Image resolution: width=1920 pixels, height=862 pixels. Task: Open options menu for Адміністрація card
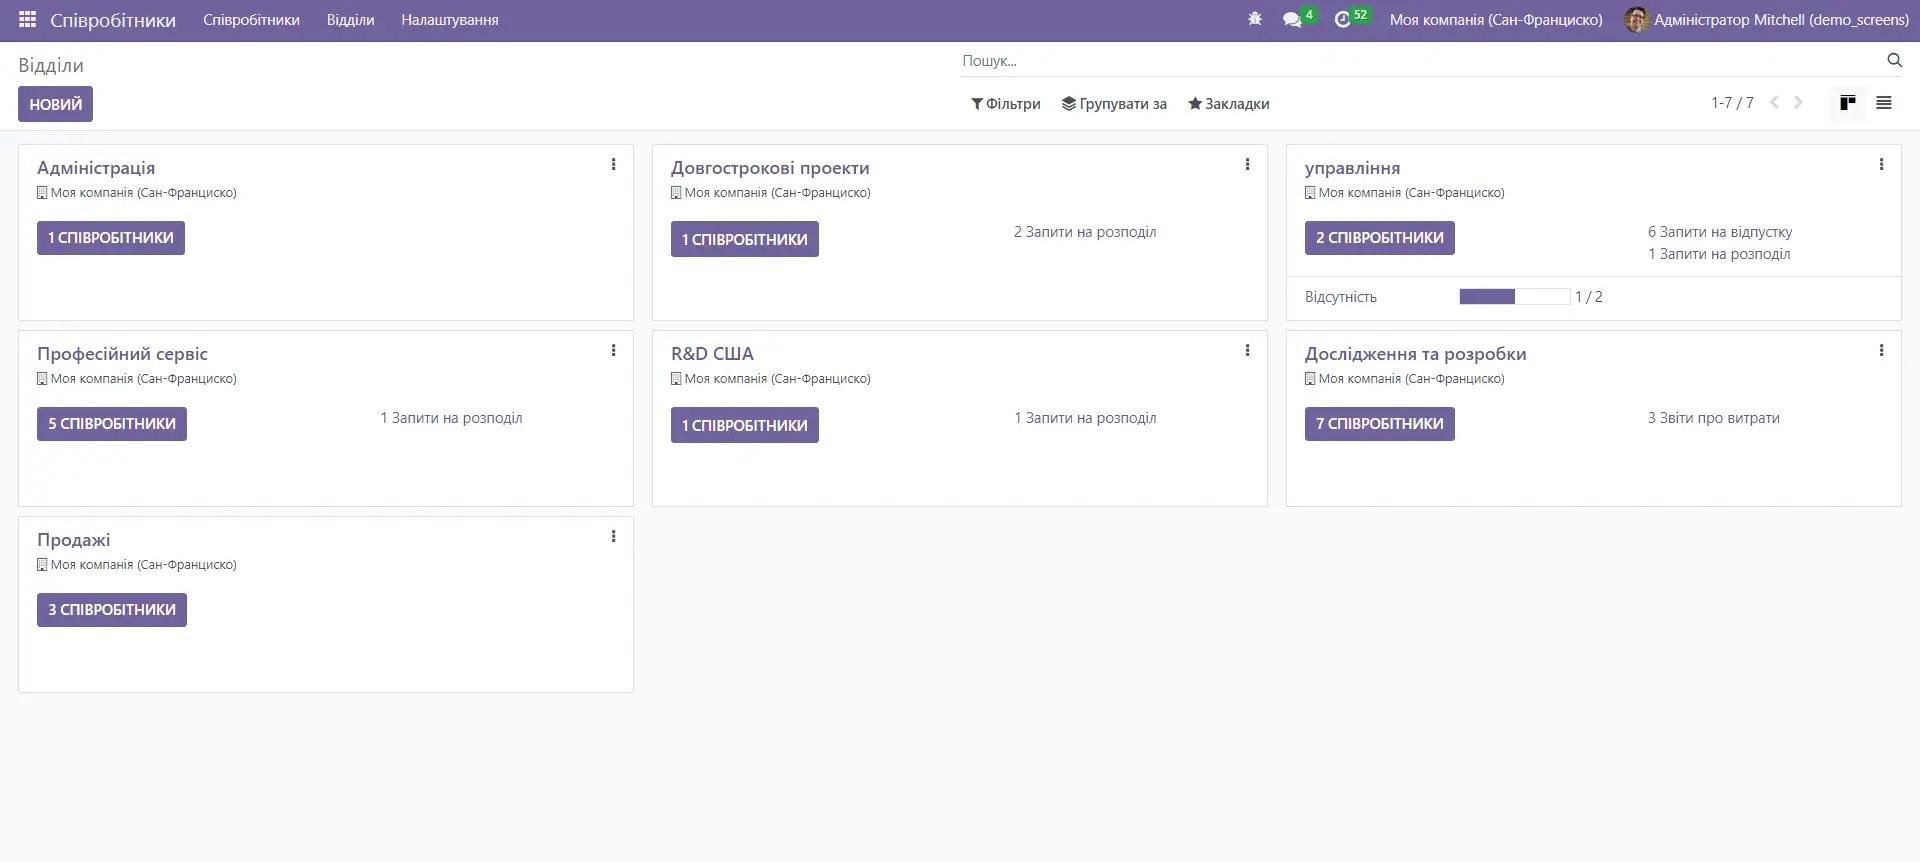tap(613, 165)
